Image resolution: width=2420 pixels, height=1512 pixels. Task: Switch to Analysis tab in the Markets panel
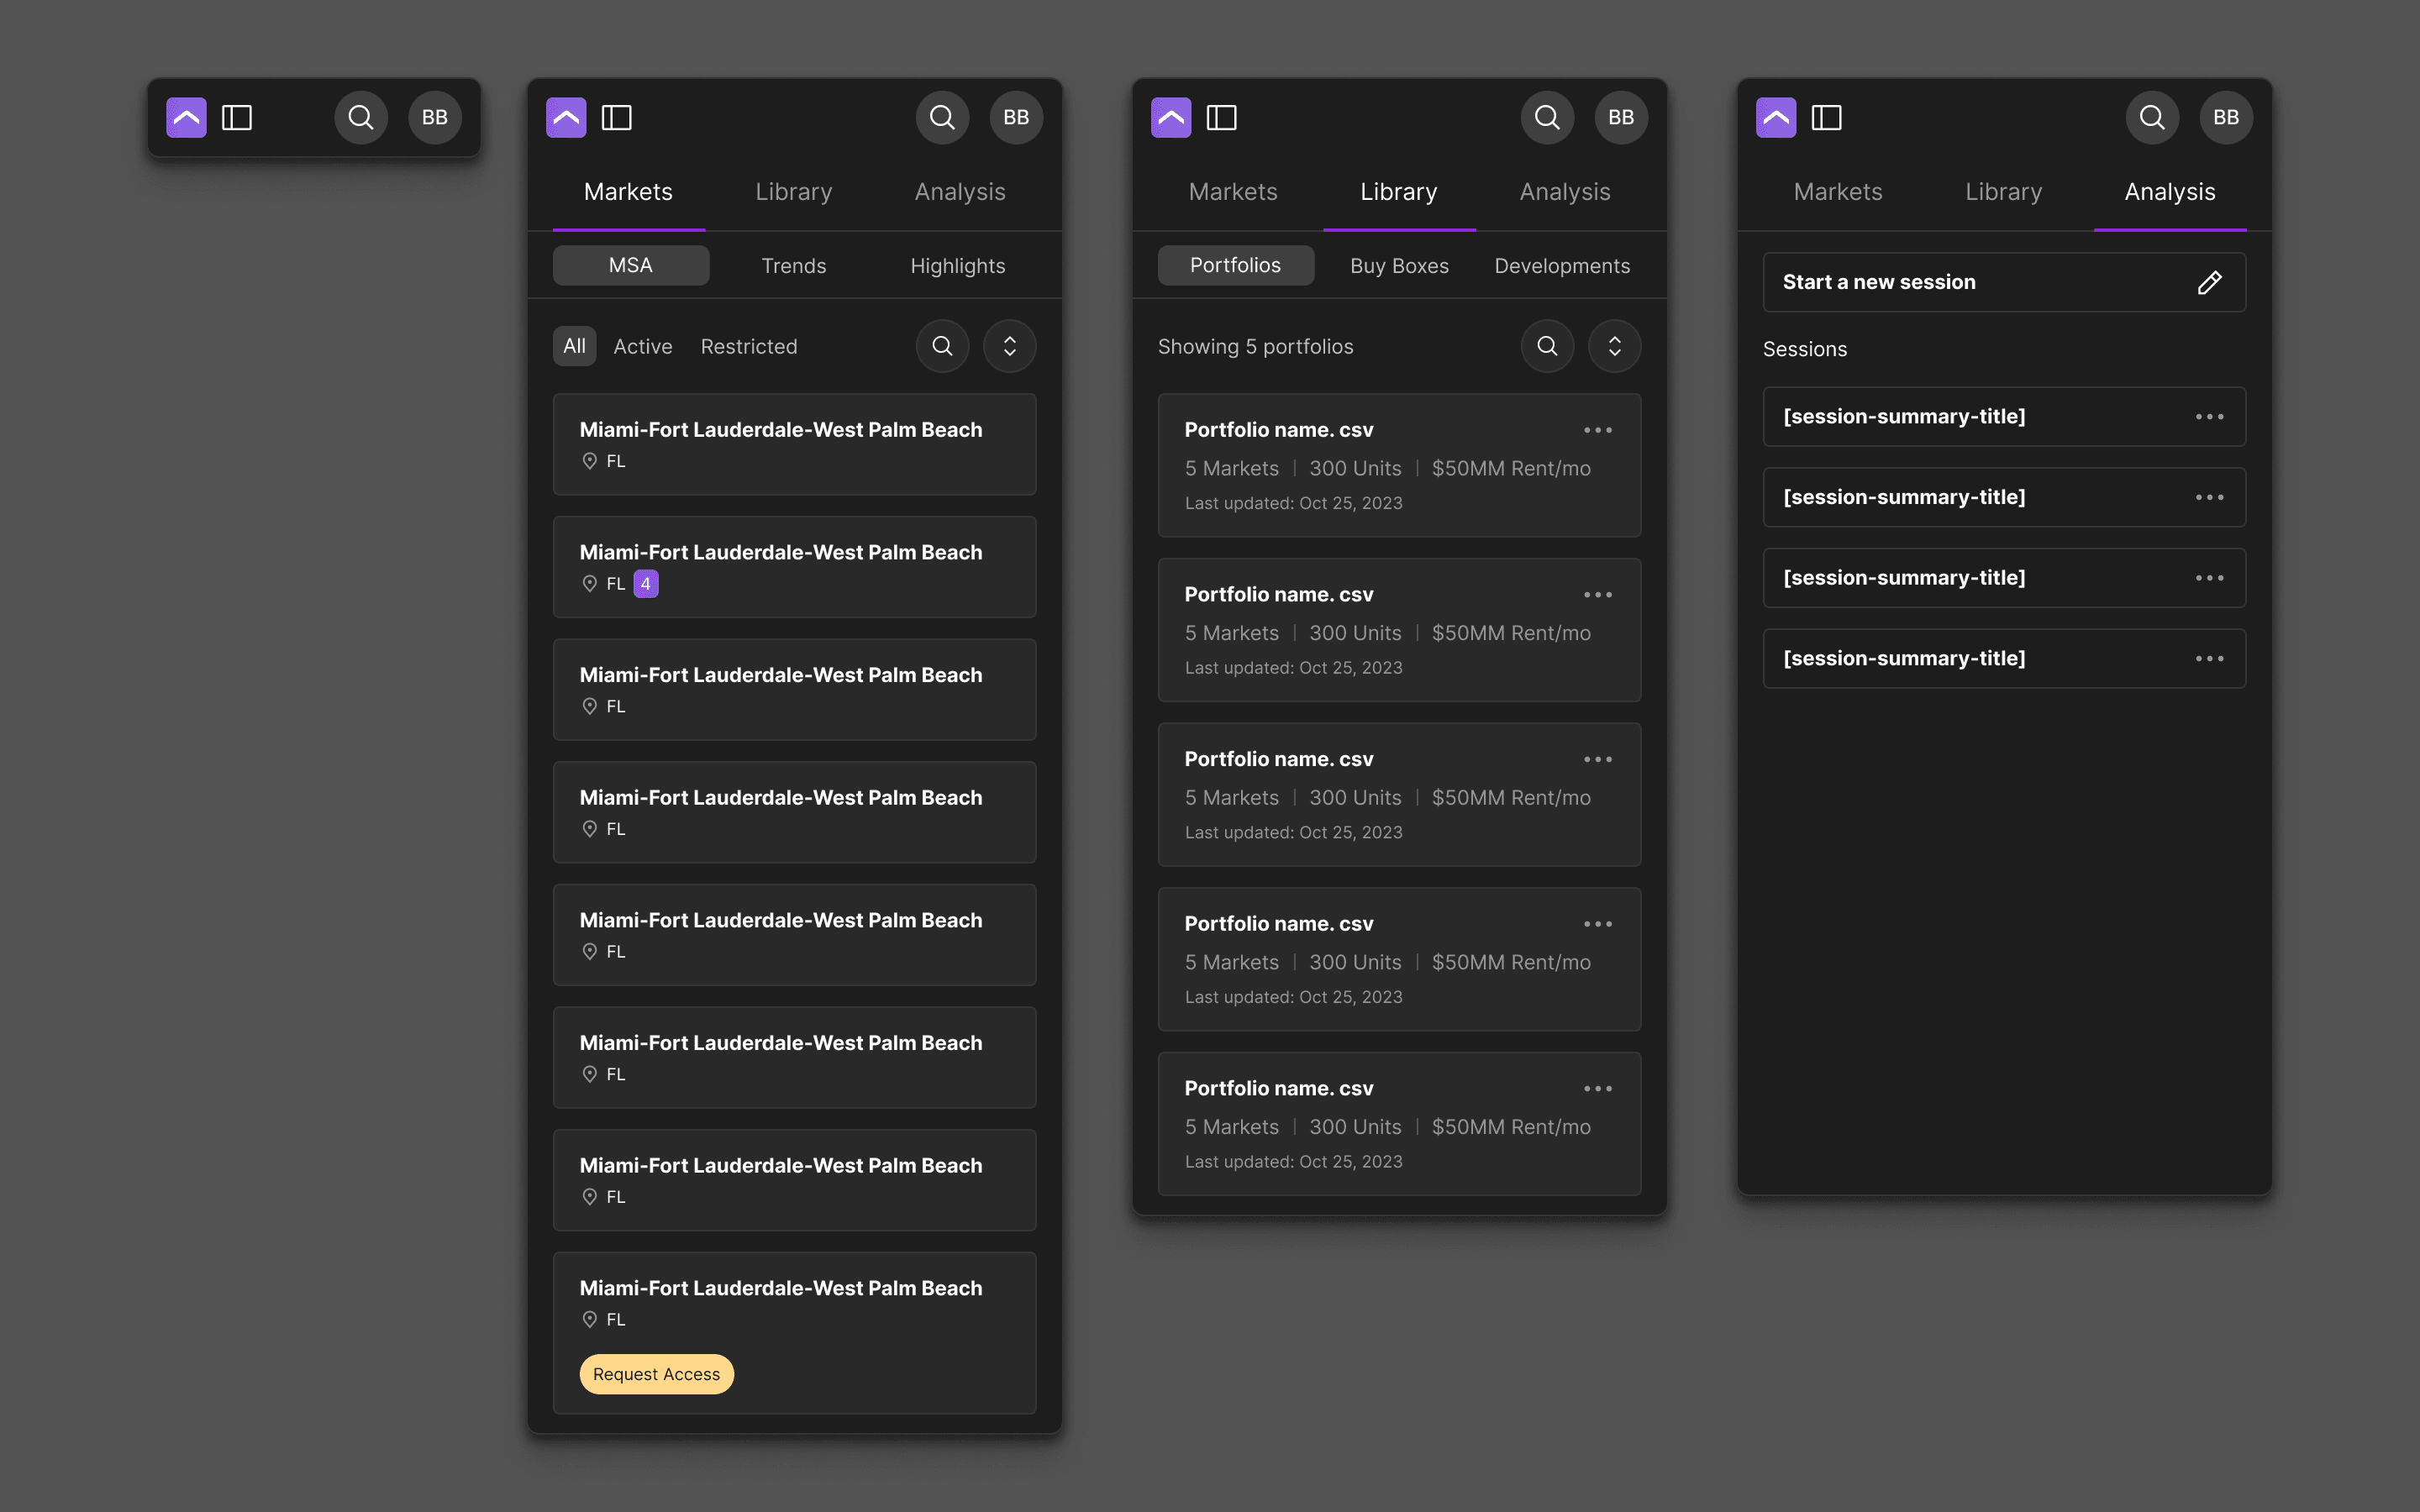click(x=960, y=192)
